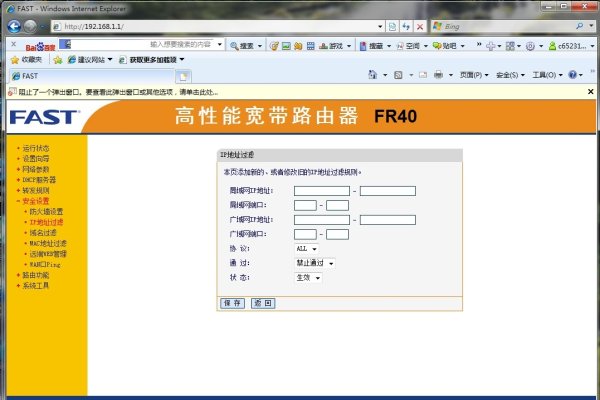This screenshot has width=600, height=400.
Task: Click the browser Back arrow button
Action: pyautogui.click(x=14, y=26)
